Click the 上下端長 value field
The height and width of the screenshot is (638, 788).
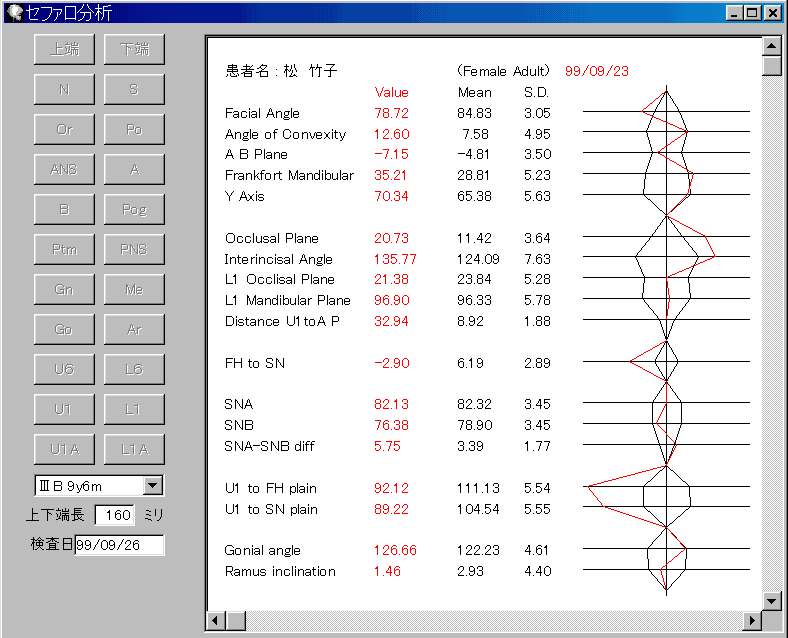pos(114,515)
